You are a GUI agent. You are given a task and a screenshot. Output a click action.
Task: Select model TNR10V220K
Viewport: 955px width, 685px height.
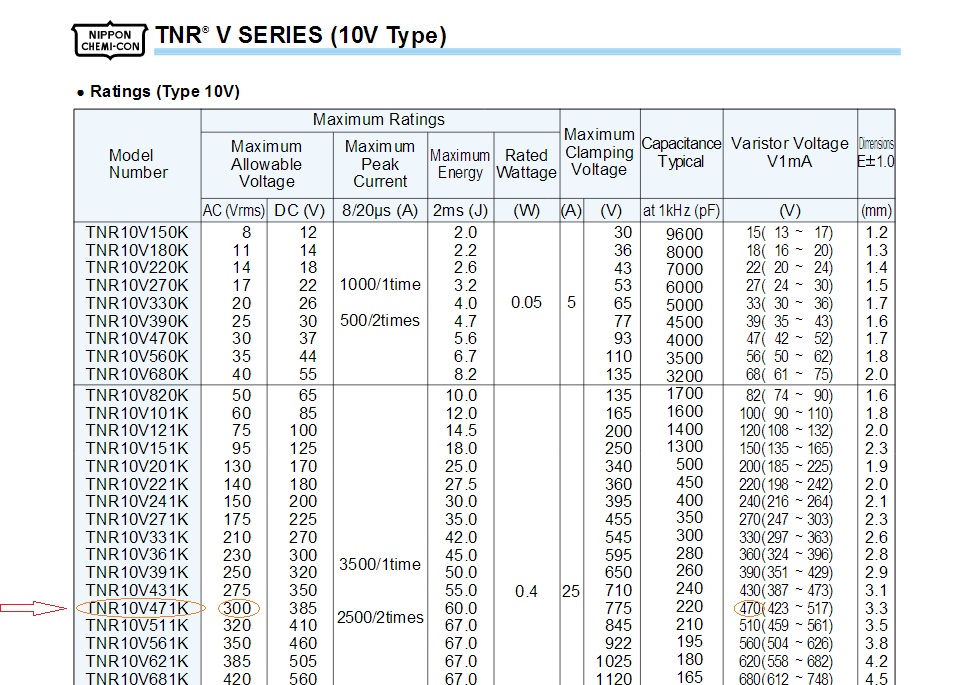[x=137, y=268]
